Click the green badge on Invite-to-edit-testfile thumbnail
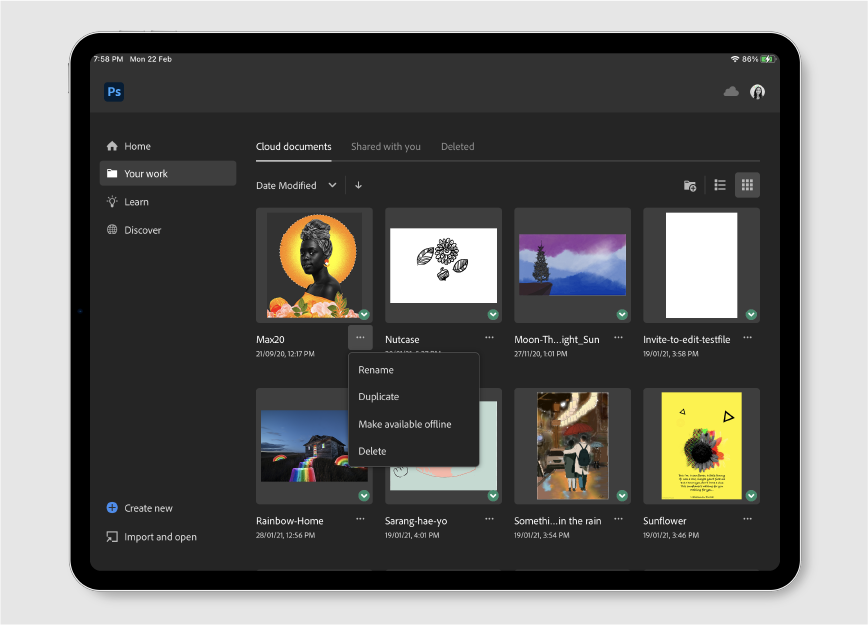Viewport: 868px width, 625px height. coord(751,314)
